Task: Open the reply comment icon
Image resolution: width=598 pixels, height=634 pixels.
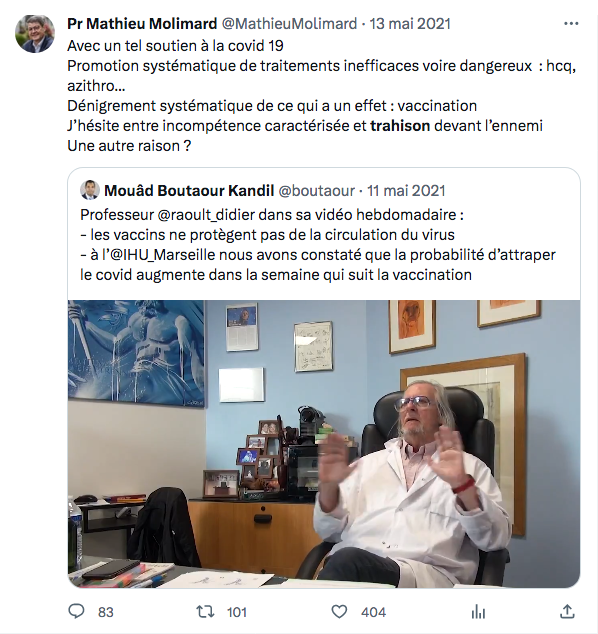Action: [x=76, y=611]
